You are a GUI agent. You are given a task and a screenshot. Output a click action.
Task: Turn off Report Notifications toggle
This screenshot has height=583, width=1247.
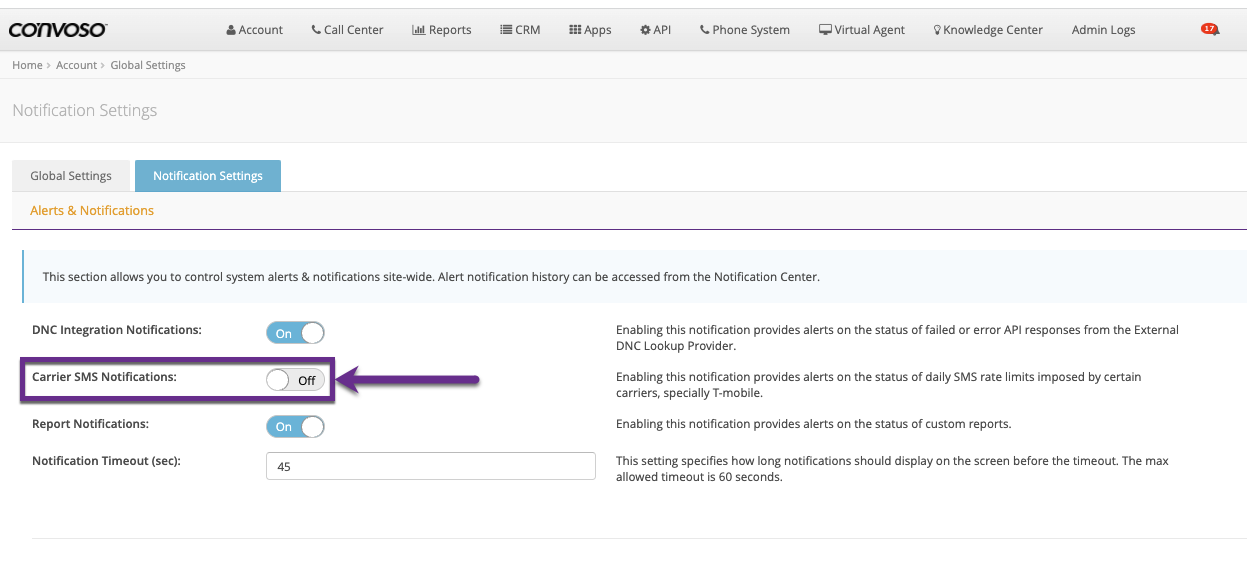[x=295, y=427]
